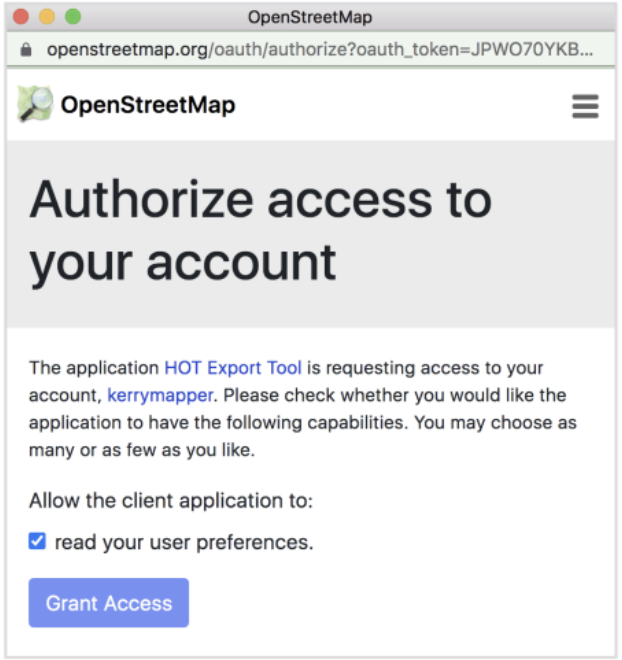Click the gray header banner area

click(311, 234)
